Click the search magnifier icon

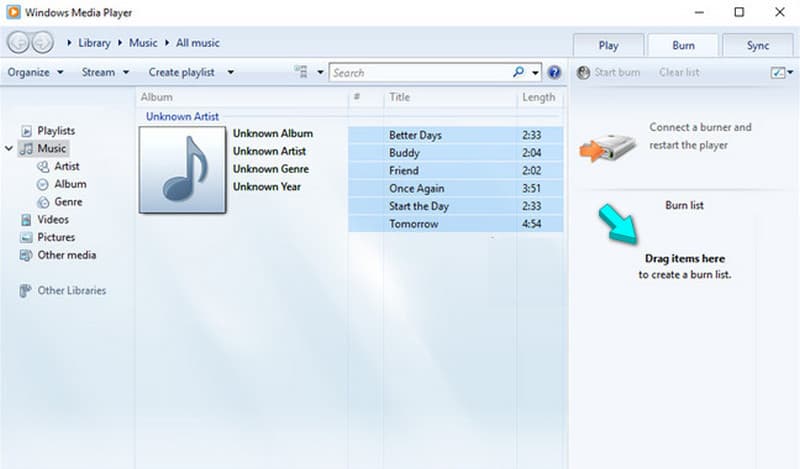[518, 72]
